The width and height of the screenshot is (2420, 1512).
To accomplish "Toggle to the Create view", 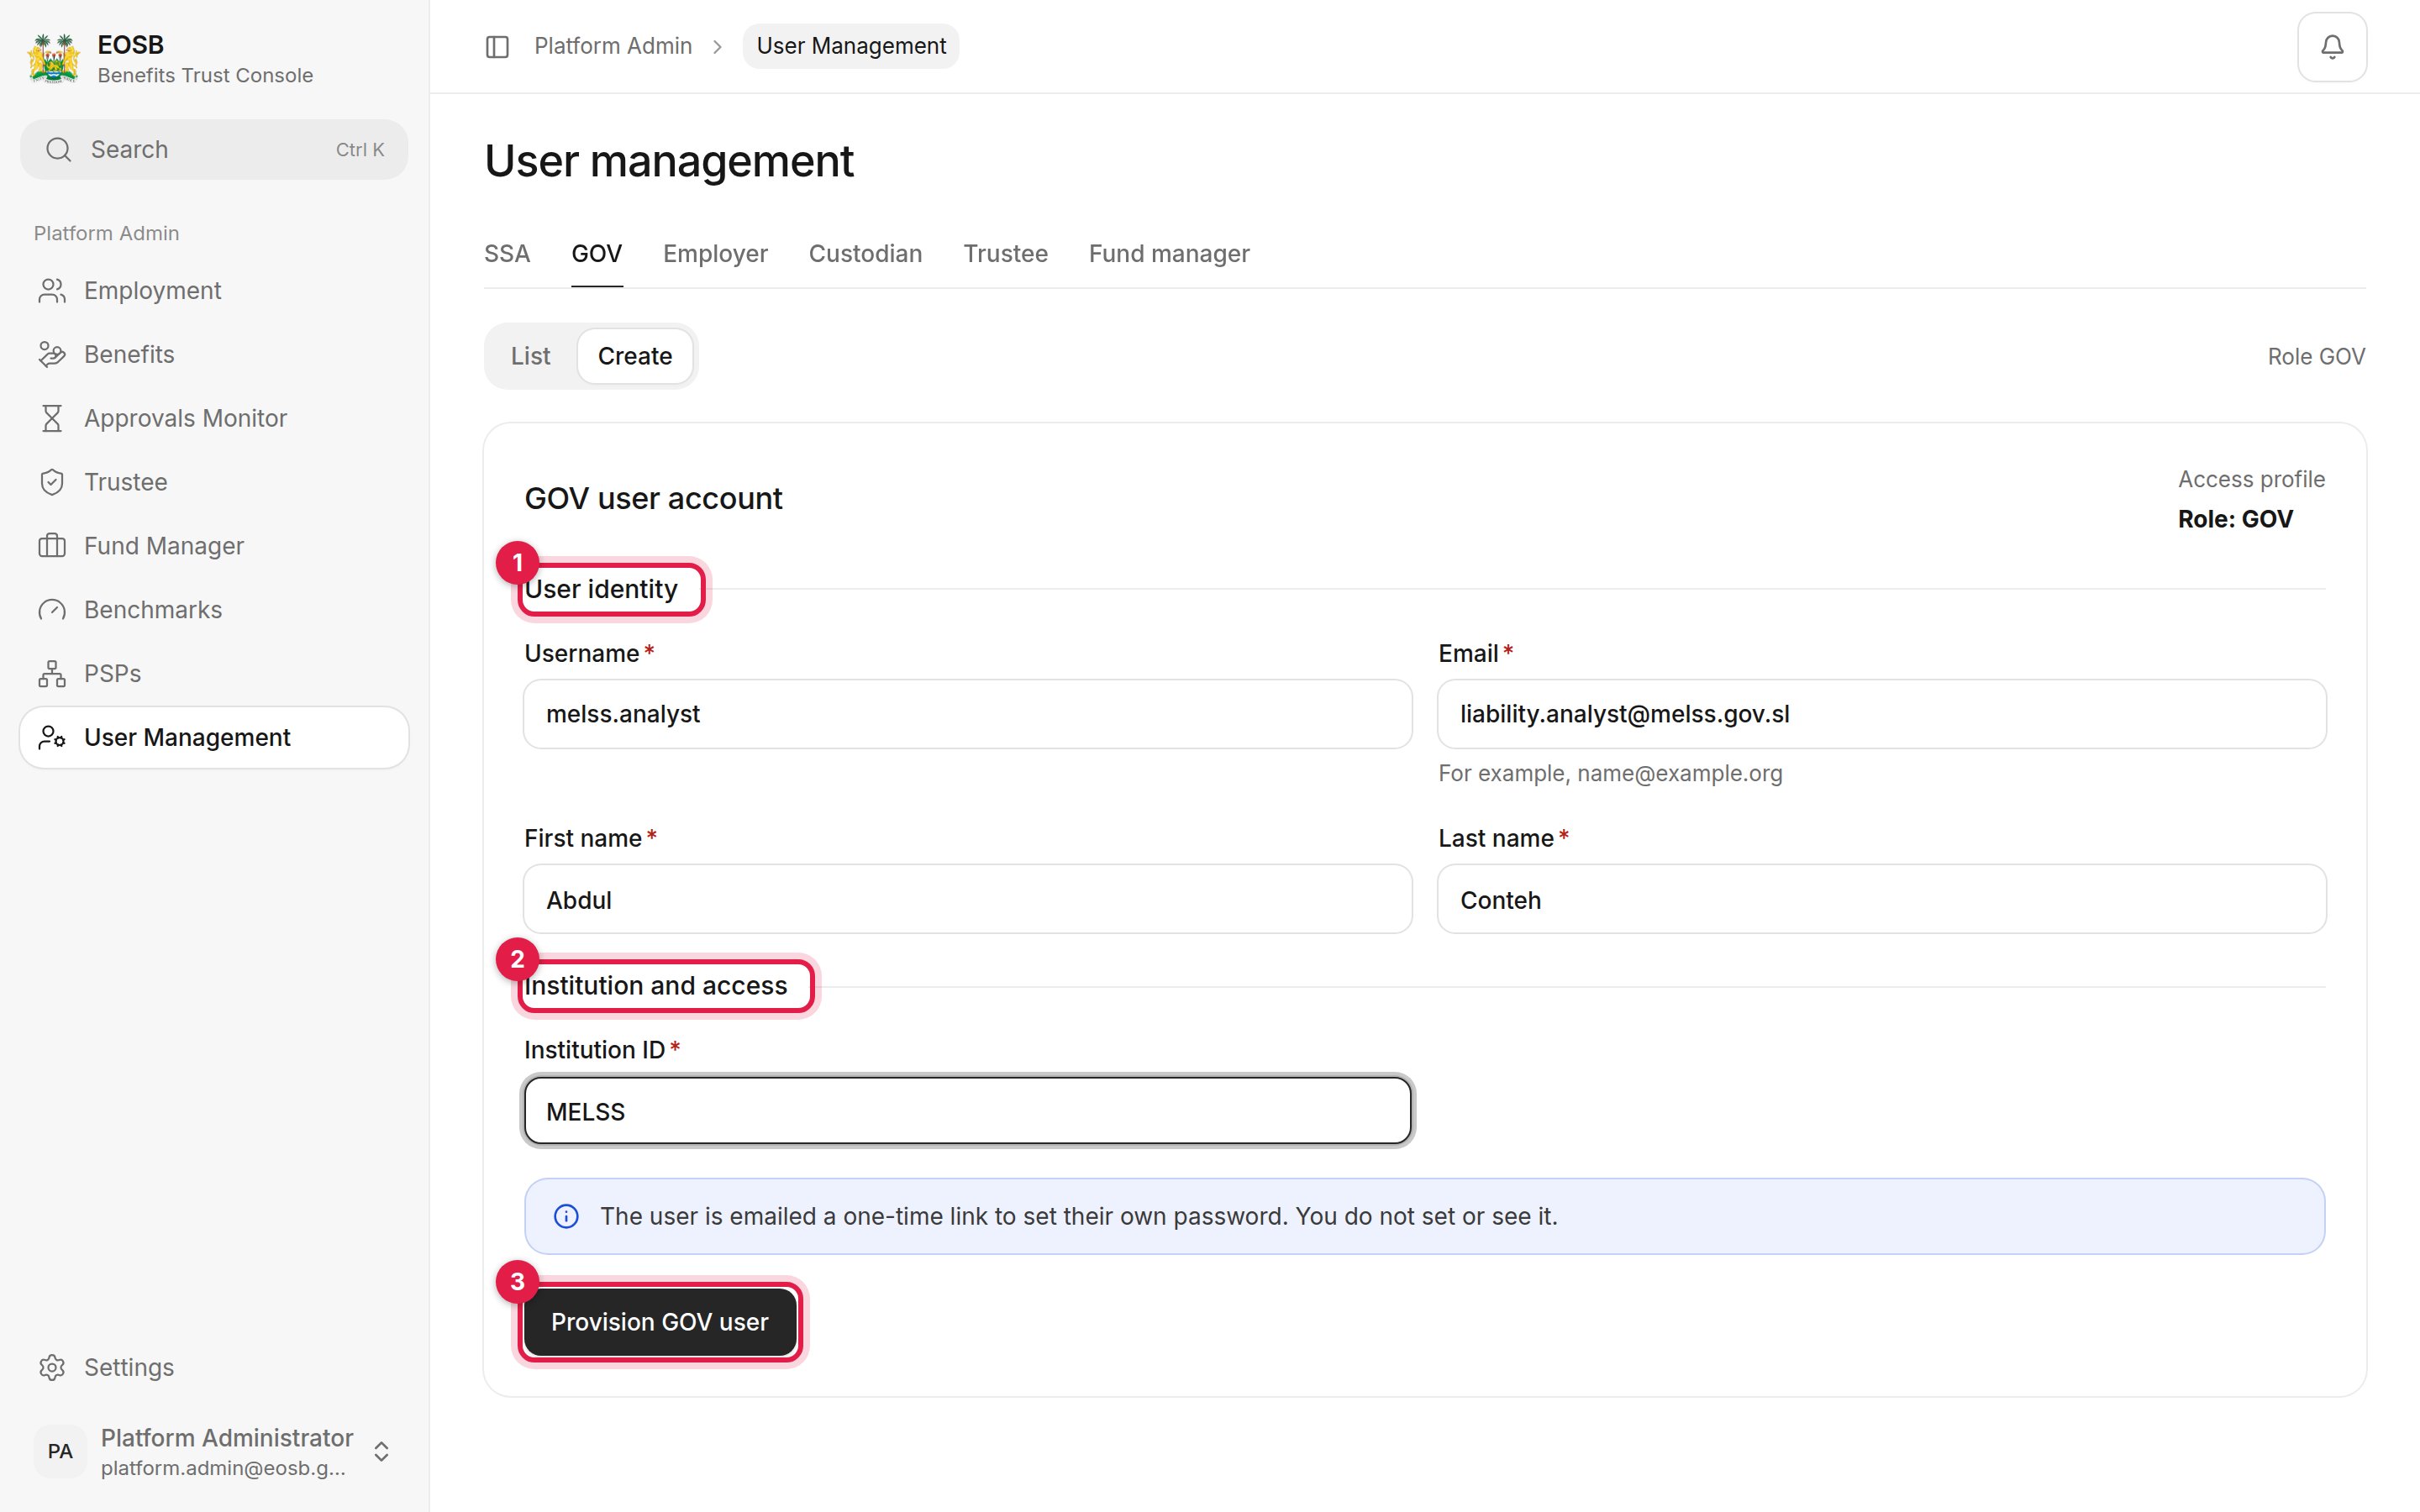I will (635, 356).
